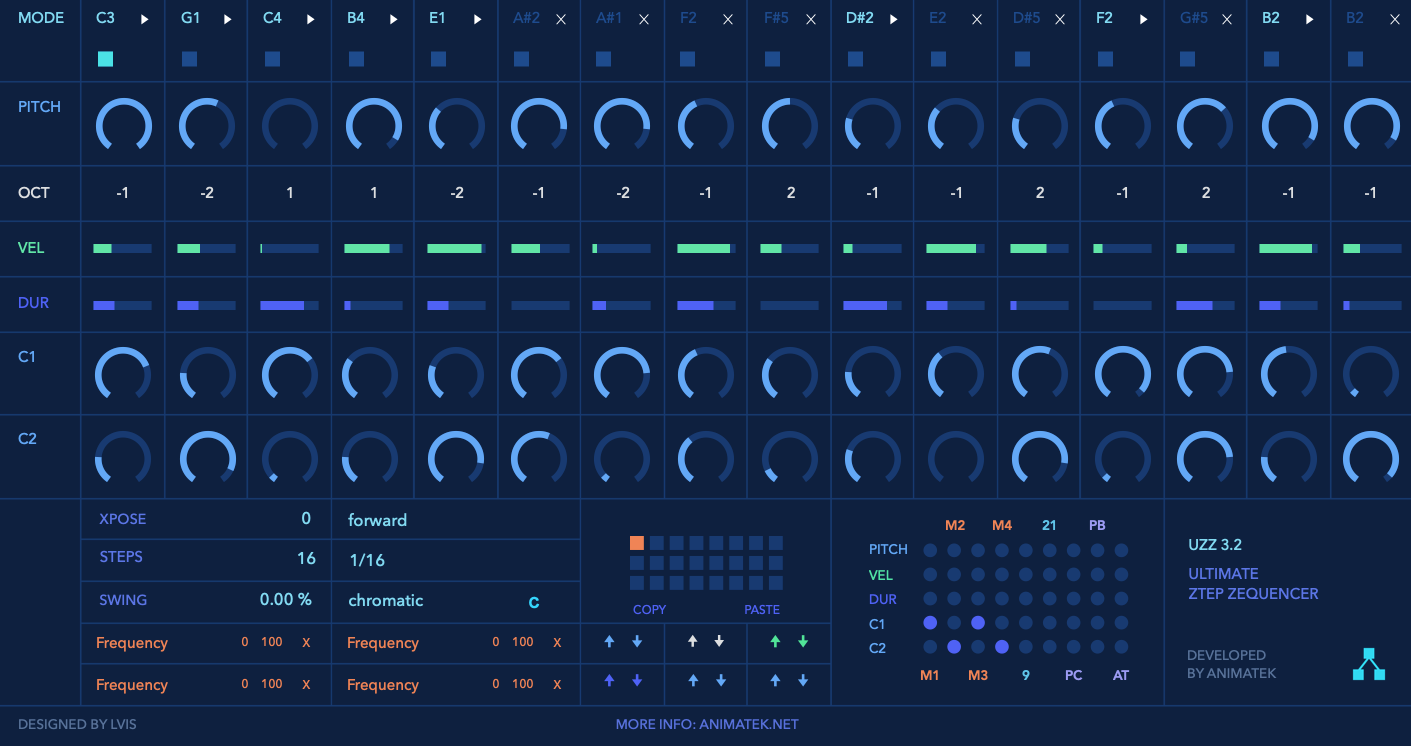Click the X icon on the A#2 step
1411x746 pixels.
[561, 19]
